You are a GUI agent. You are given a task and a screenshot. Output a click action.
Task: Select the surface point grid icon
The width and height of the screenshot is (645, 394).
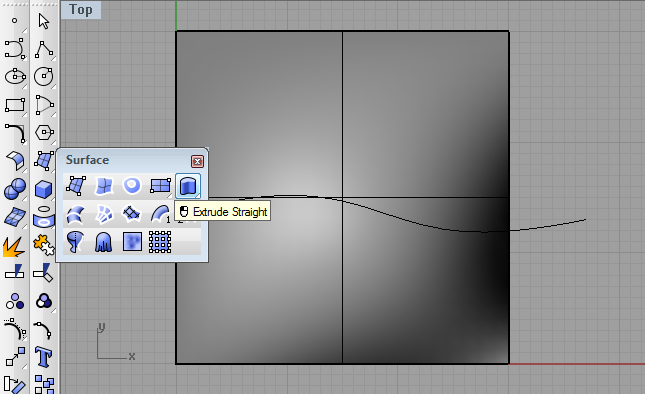tap(160, 242)
